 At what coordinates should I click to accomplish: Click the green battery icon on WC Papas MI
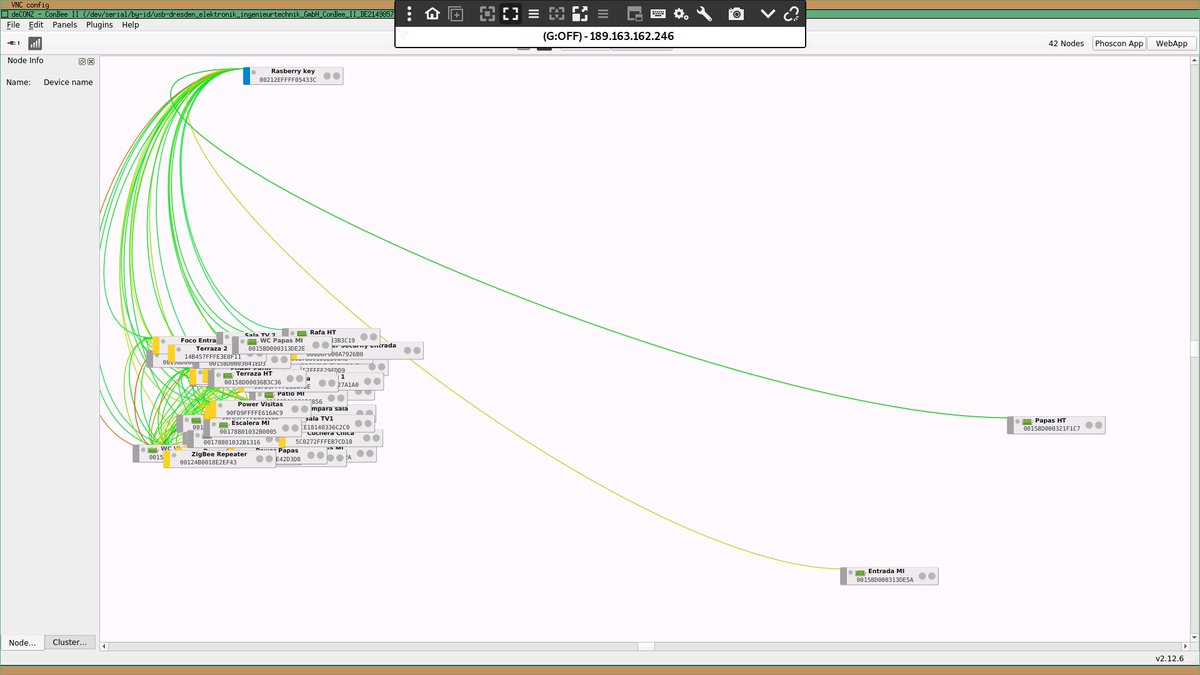tap(252, 342)
